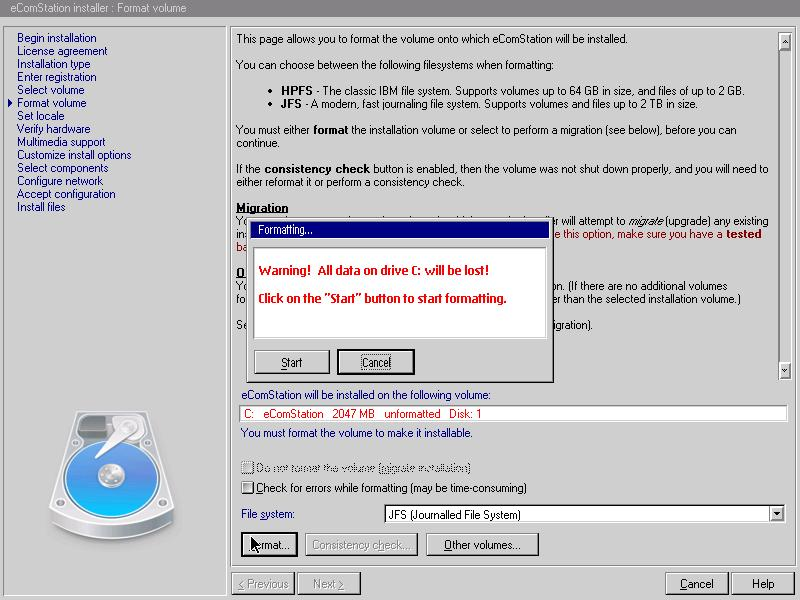The width and height of the screenshot is (800, 600).
Task: Go to Select components step
Action: tap(63, 168)
